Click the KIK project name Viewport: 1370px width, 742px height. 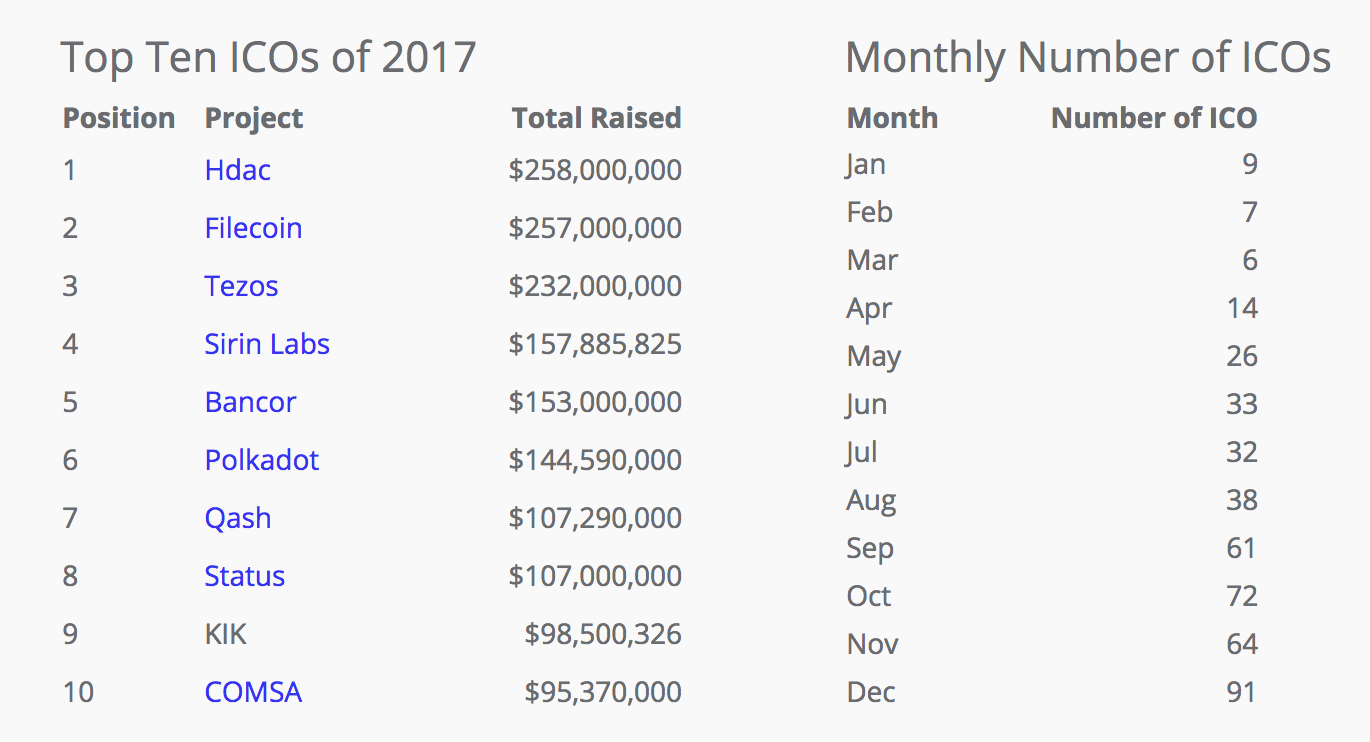click(225, 634)
